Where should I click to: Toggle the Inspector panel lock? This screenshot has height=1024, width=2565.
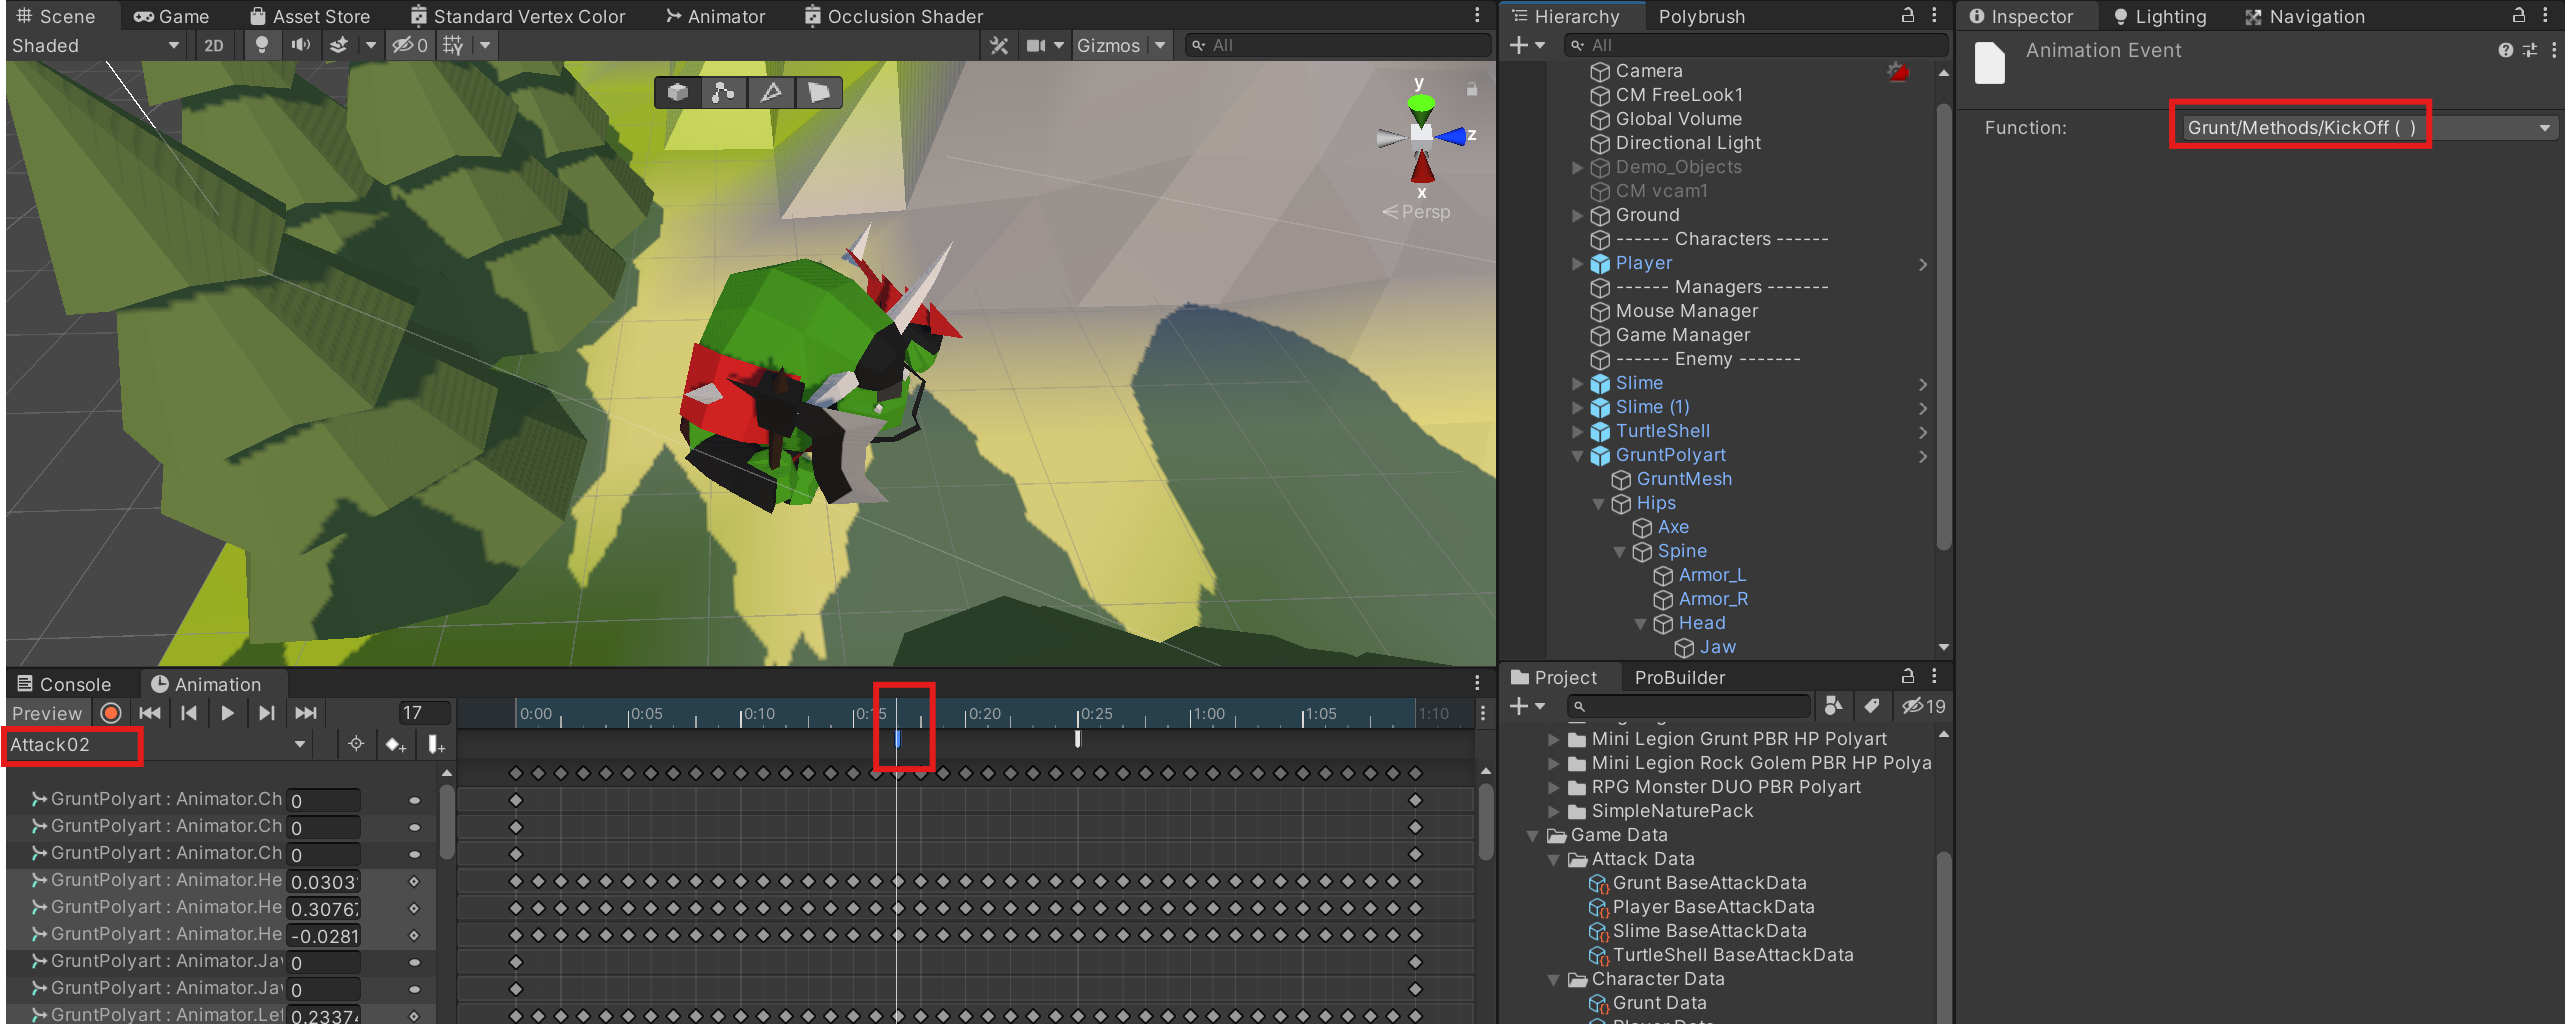(2518, 15)
